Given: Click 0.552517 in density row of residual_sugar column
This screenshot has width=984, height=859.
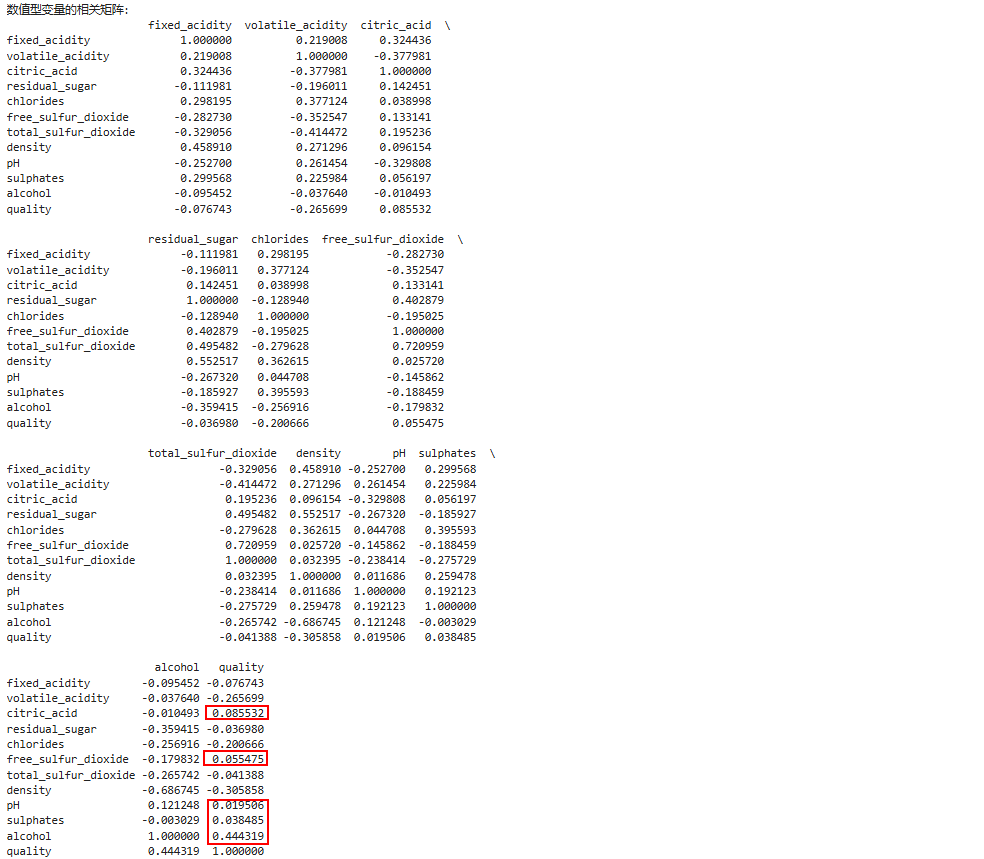Looking at the screenshot, I should [x=212, y=361].
